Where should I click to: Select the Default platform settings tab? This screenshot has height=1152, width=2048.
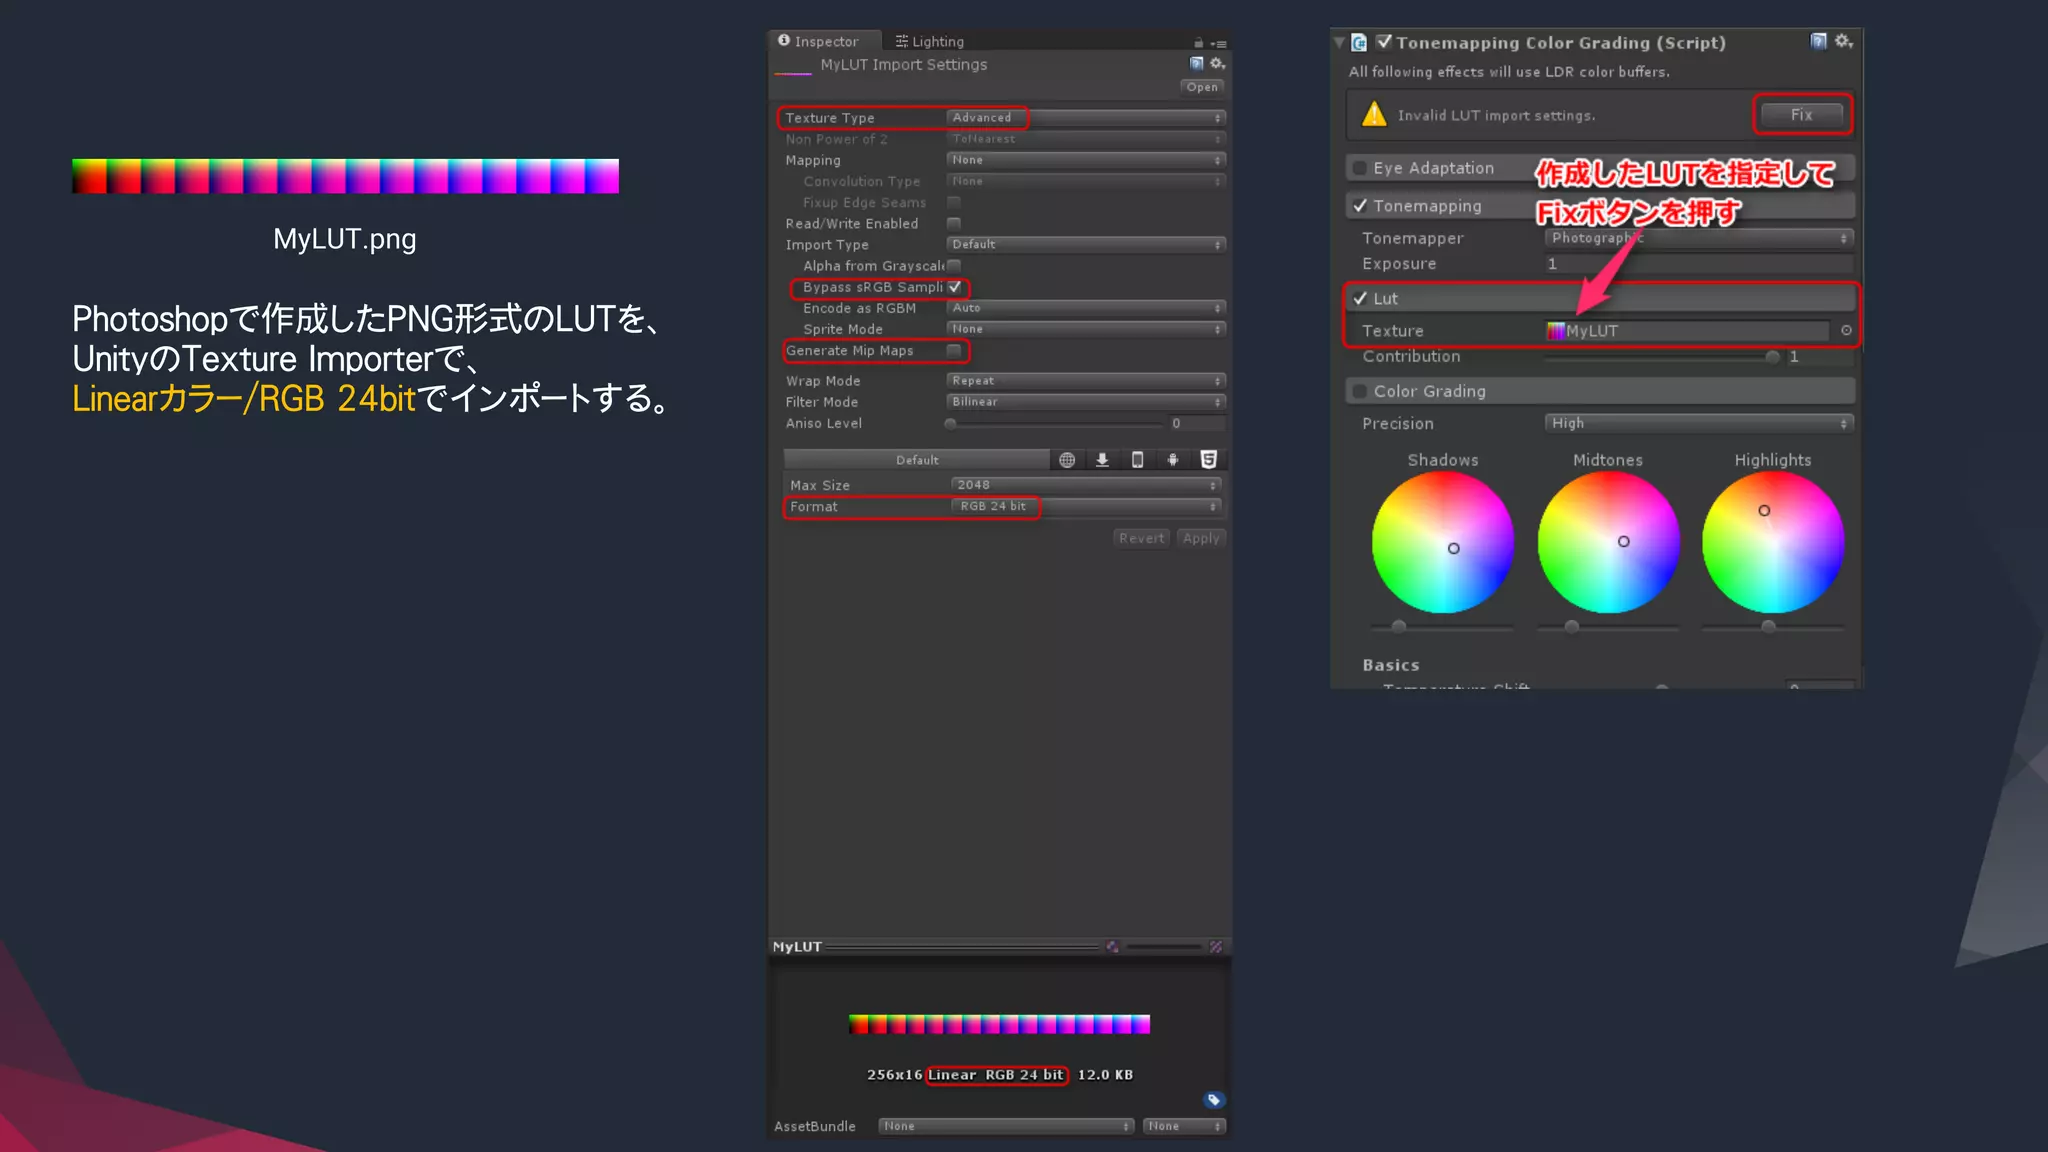(917, 460)
